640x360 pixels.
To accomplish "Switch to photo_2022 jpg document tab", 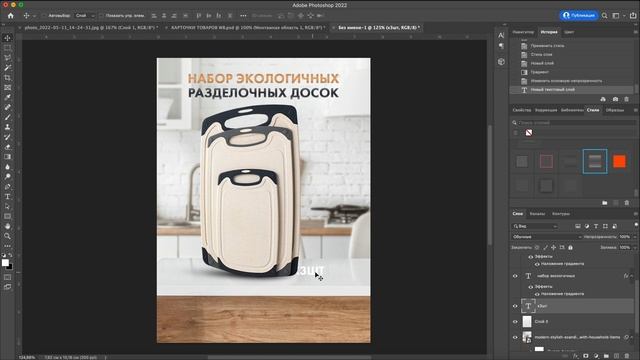I will (91, 27).
